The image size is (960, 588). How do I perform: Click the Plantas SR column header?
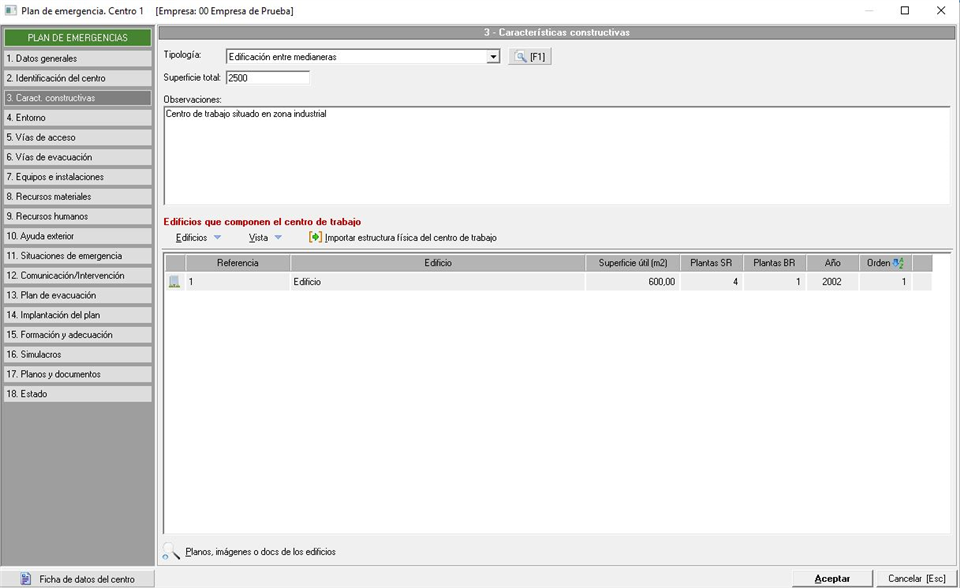(711, 263)
